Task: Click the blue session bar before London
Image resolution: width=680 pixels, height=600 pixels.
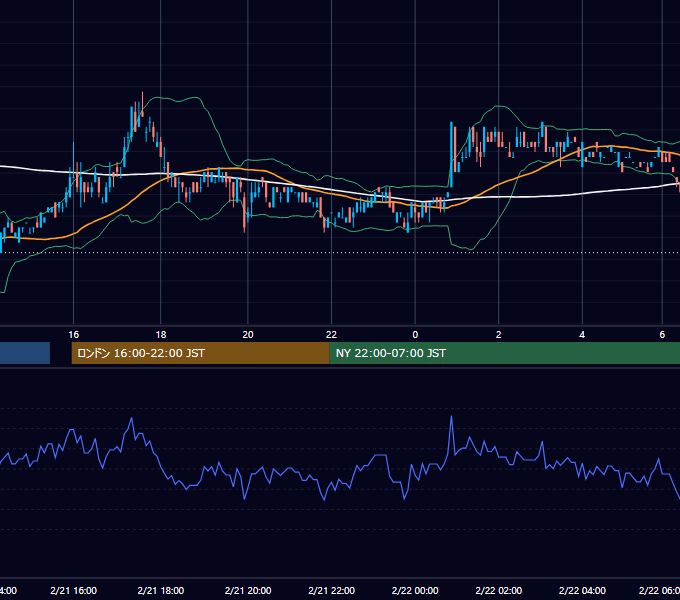Action: coord(25,353)
